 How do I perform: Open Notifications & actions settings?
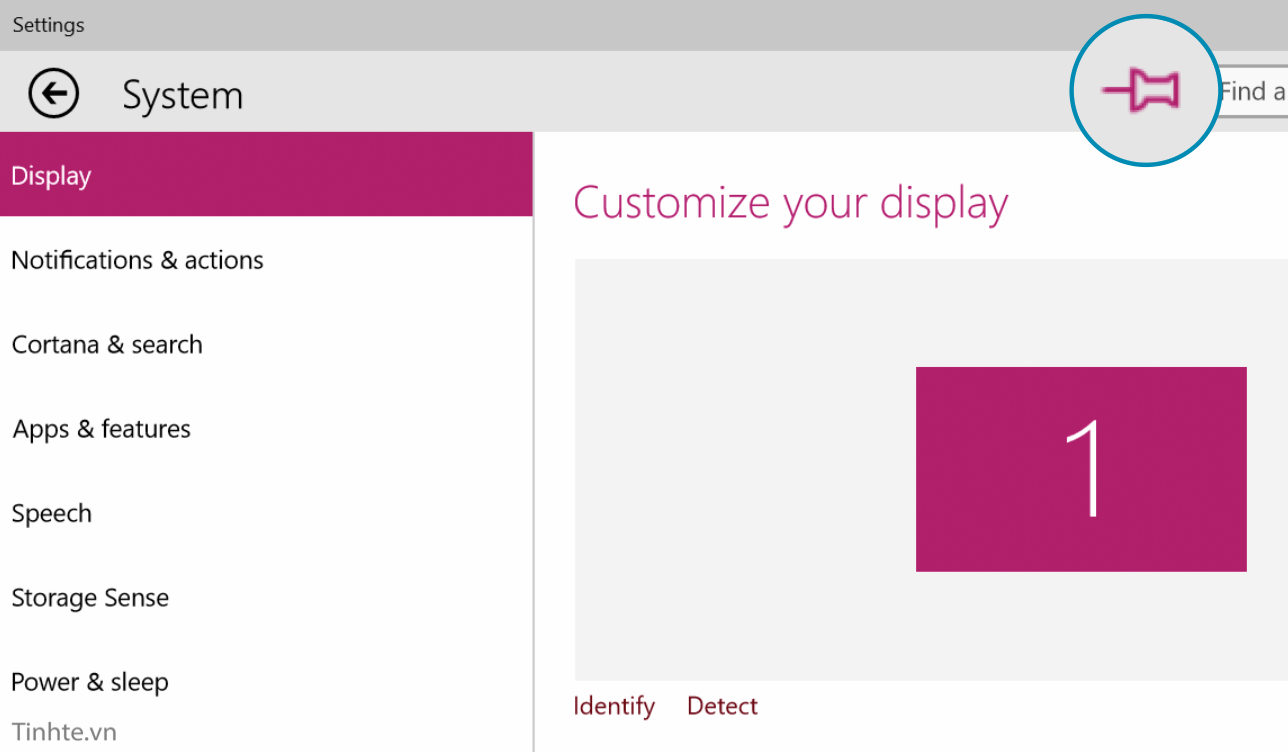coord(266,260)
